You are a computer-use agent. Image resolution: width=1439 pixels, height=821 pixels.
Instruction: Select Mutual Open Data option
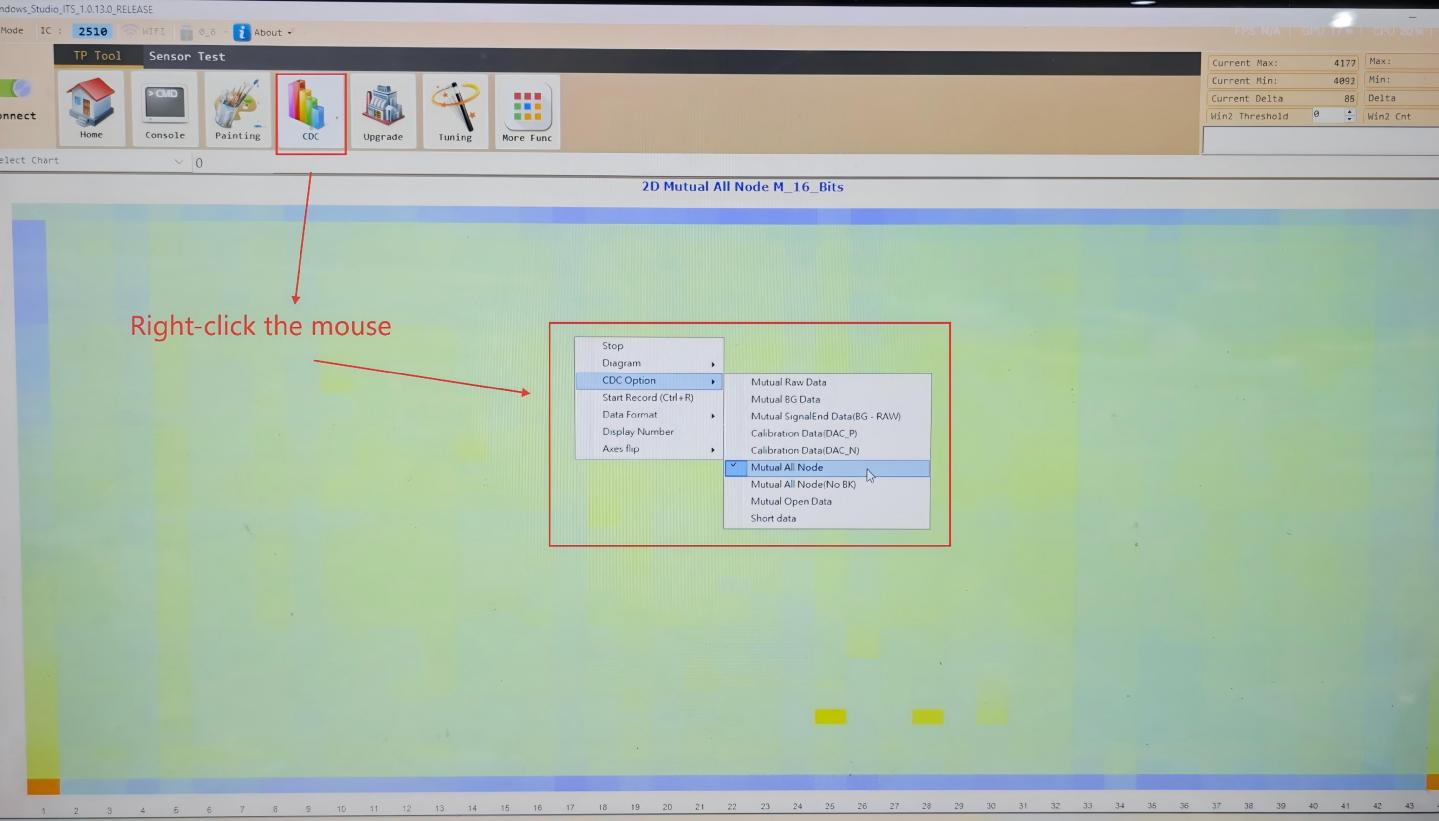827,502
